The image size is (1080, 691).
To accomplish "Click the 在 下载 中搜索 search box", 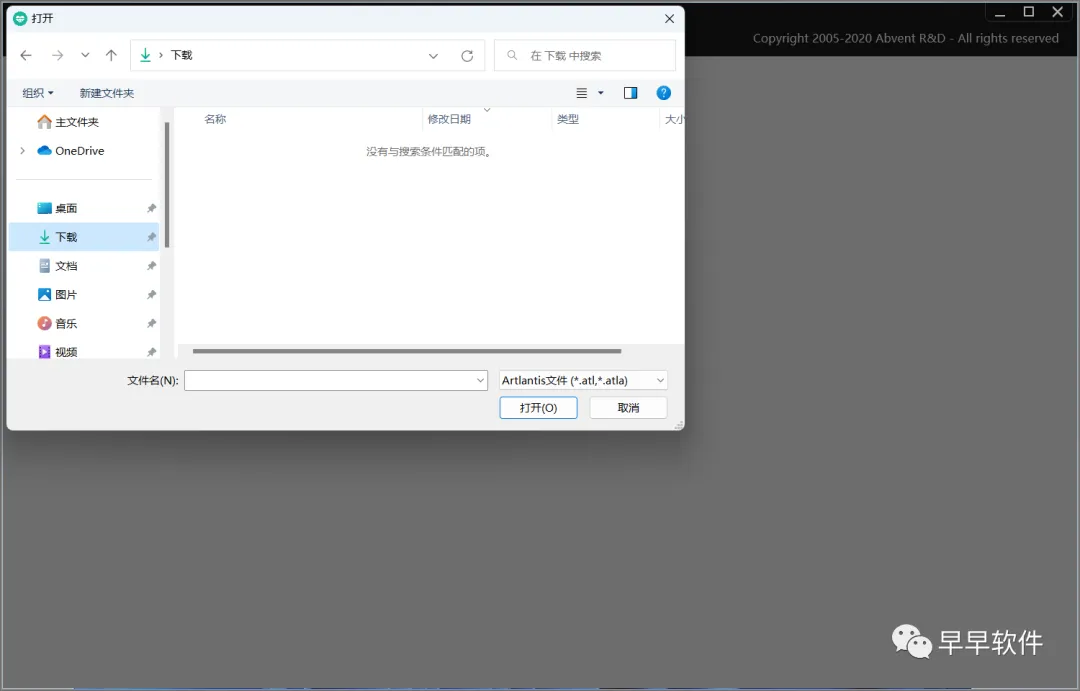I will [x=585, y=55].
